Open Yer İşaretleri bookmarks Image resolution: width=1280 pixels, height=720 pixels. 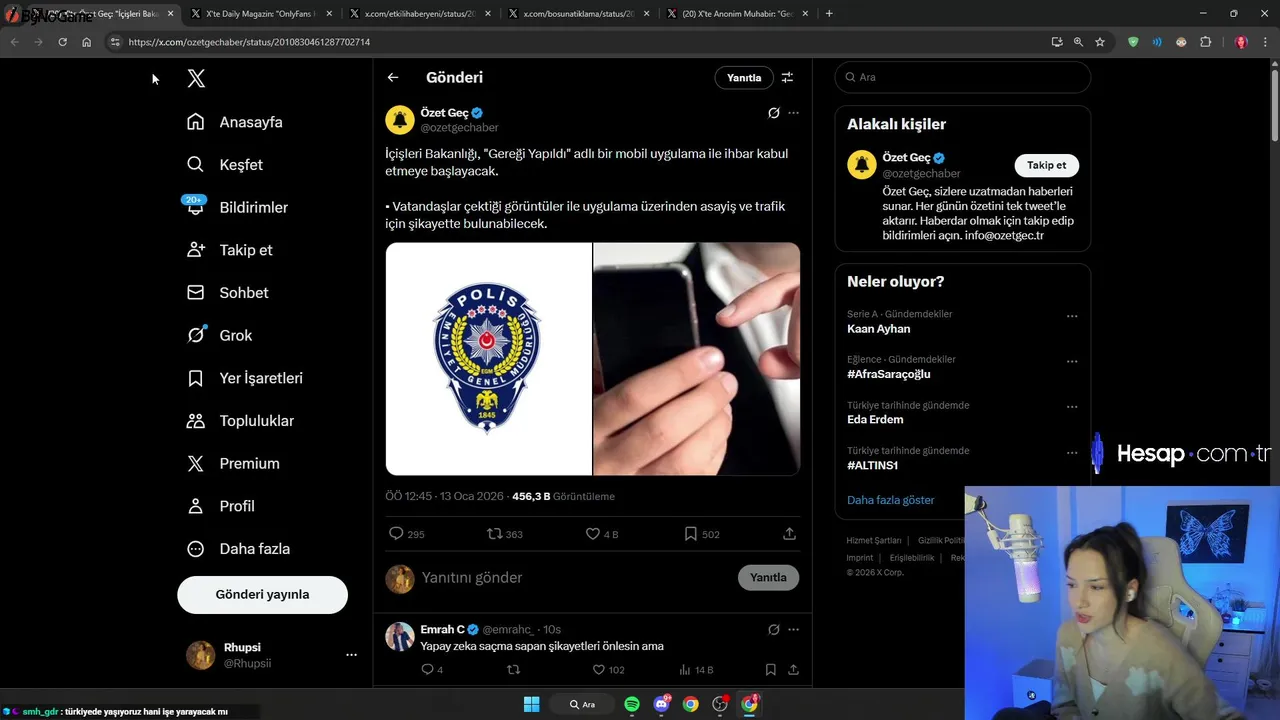[245, 378]
